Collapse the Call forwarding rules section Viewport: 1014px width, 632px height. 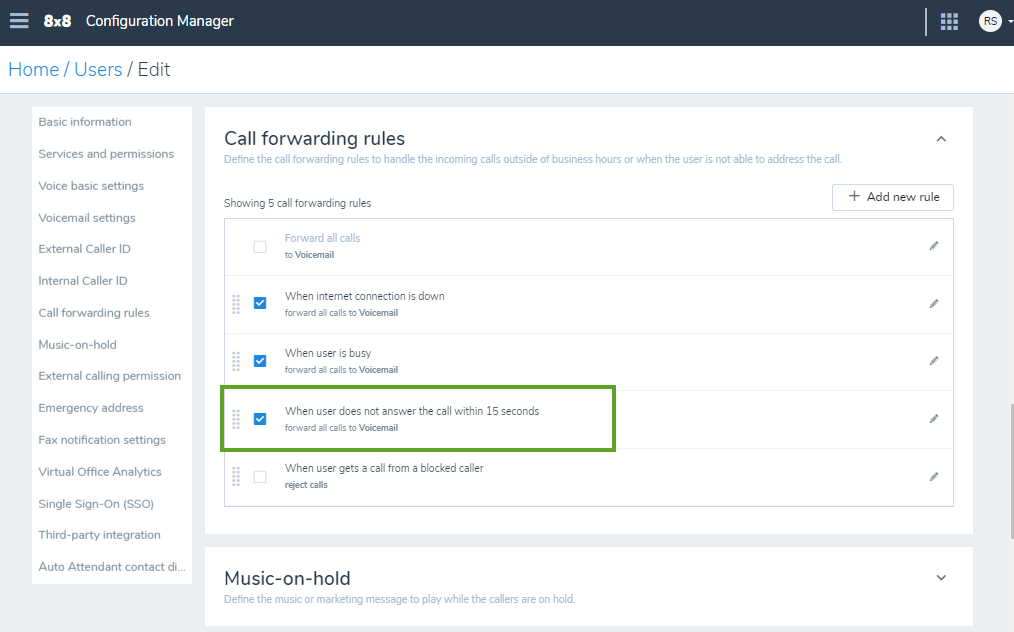coord(942,139)
